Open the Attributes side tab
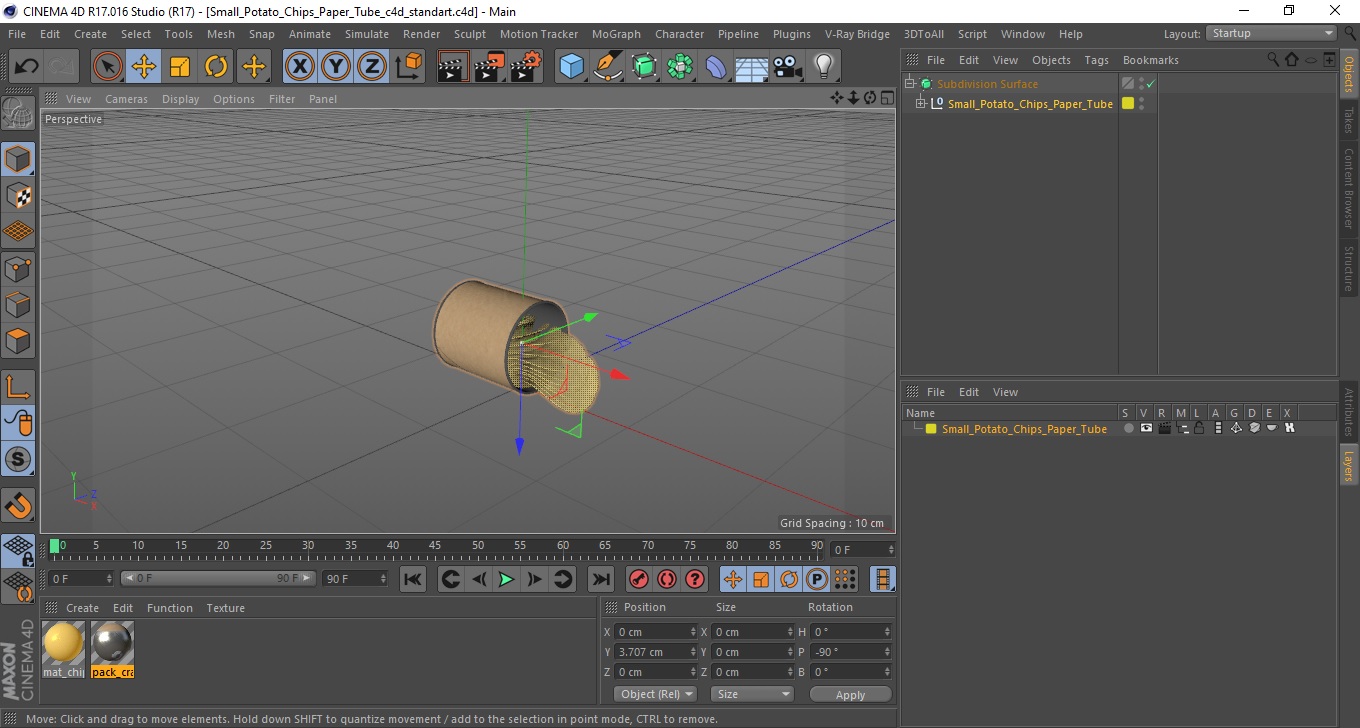 (x=1348, y=413)
